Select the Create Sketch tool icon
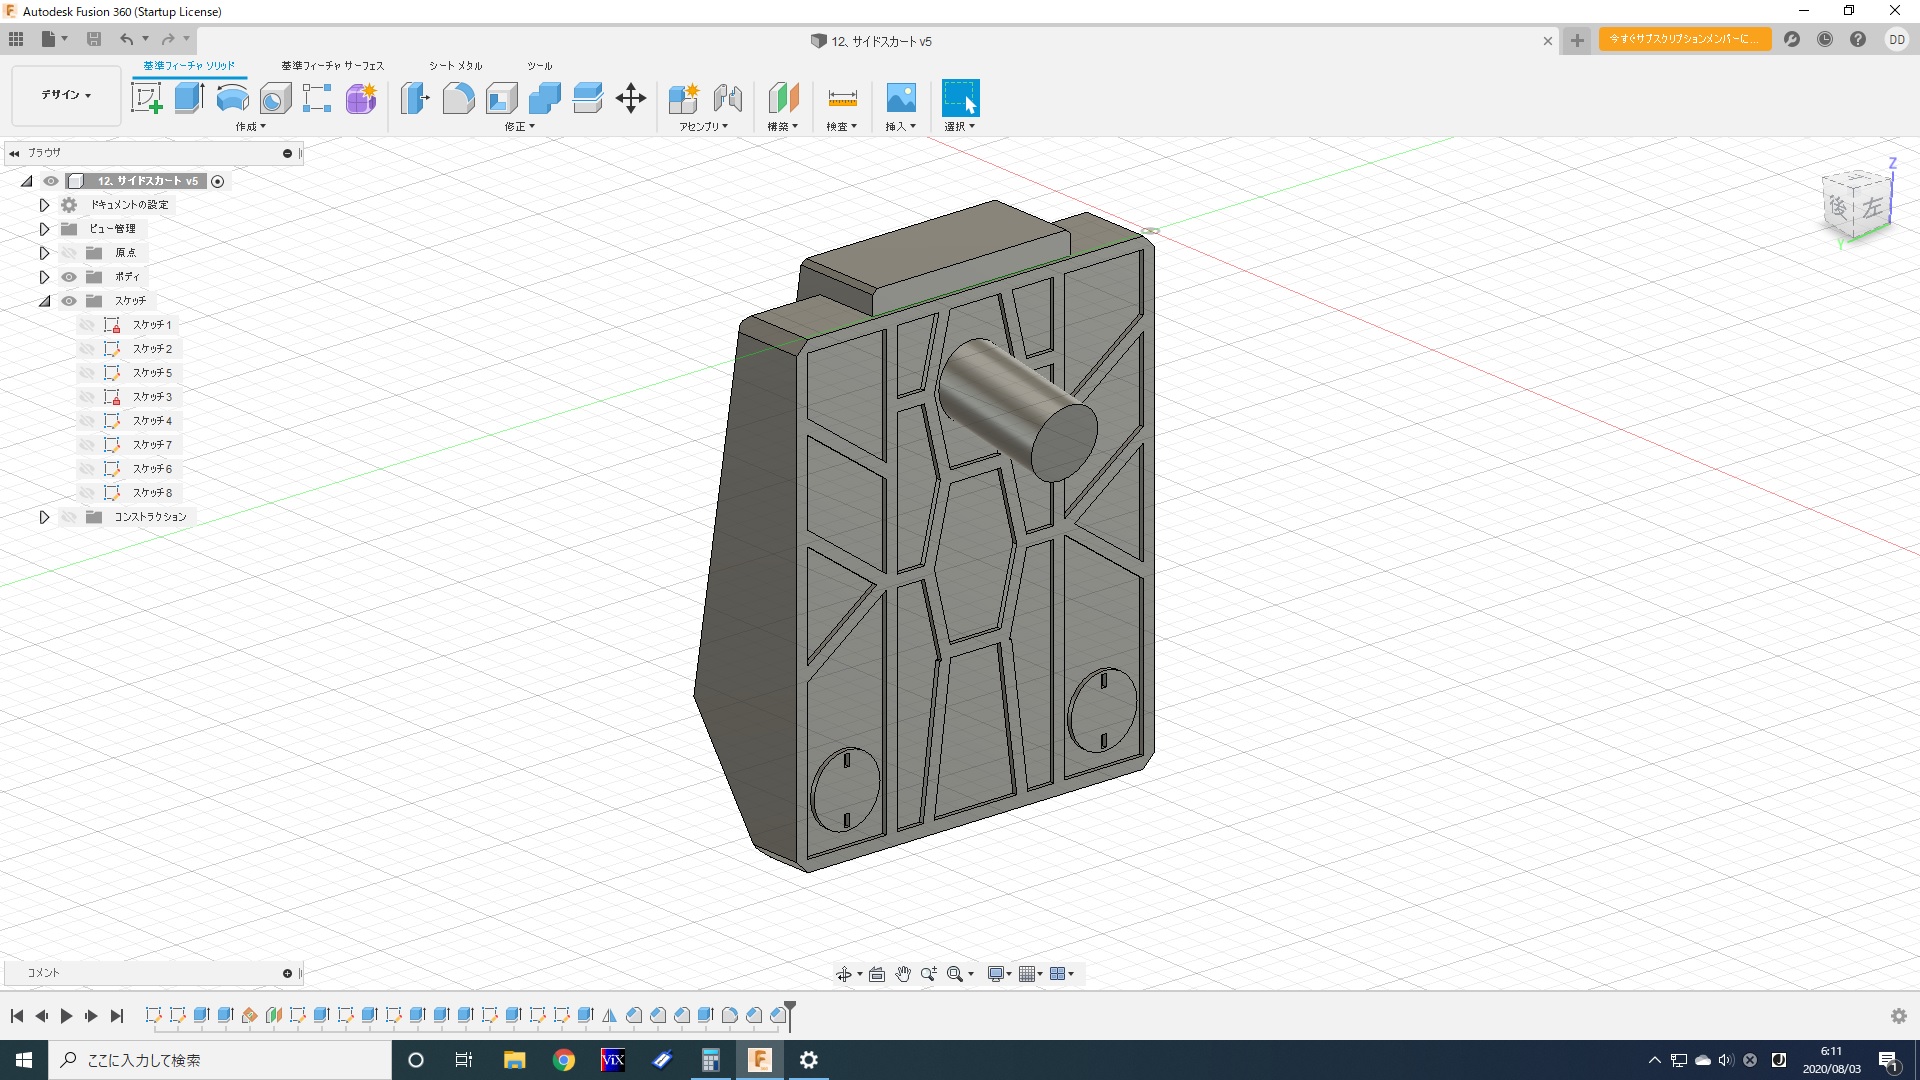This screenshot has height=1080, width=1920. pos(147,98)
